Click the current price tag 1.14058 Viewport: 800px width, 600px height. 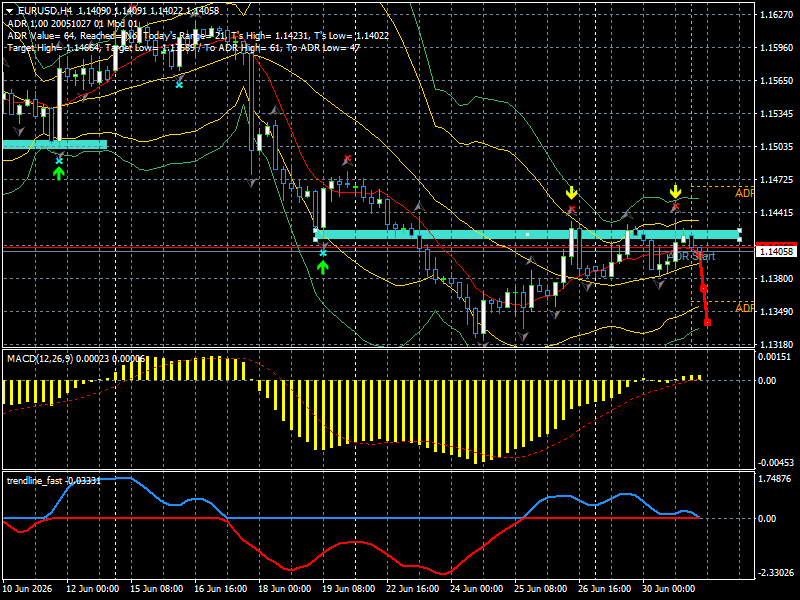pyautogui.click(x=777, y=251)
